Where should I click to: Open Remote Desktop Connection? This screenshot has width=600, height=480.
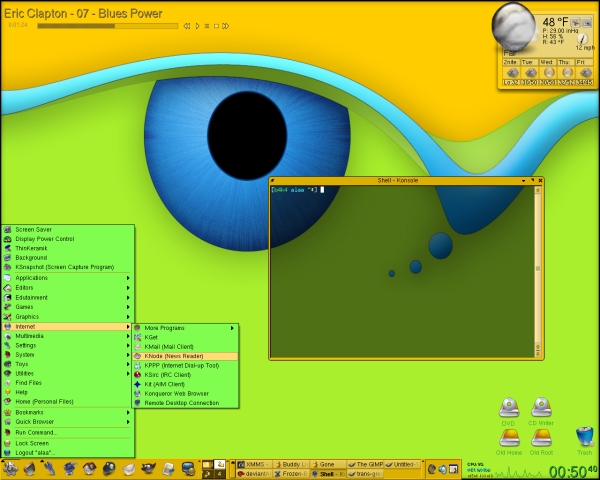pyautogui.click(x=185, y=403)
